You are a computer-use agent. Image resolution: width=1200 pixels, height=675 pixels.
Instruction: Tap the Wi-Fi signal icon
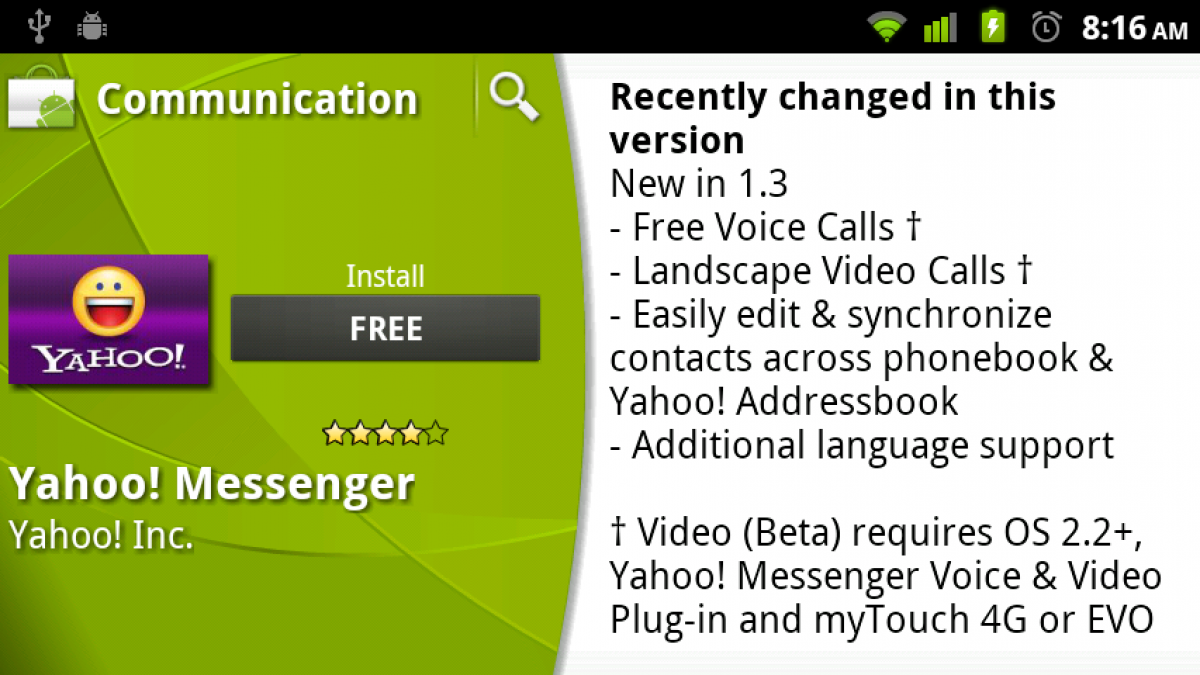(x=887, y=27)
